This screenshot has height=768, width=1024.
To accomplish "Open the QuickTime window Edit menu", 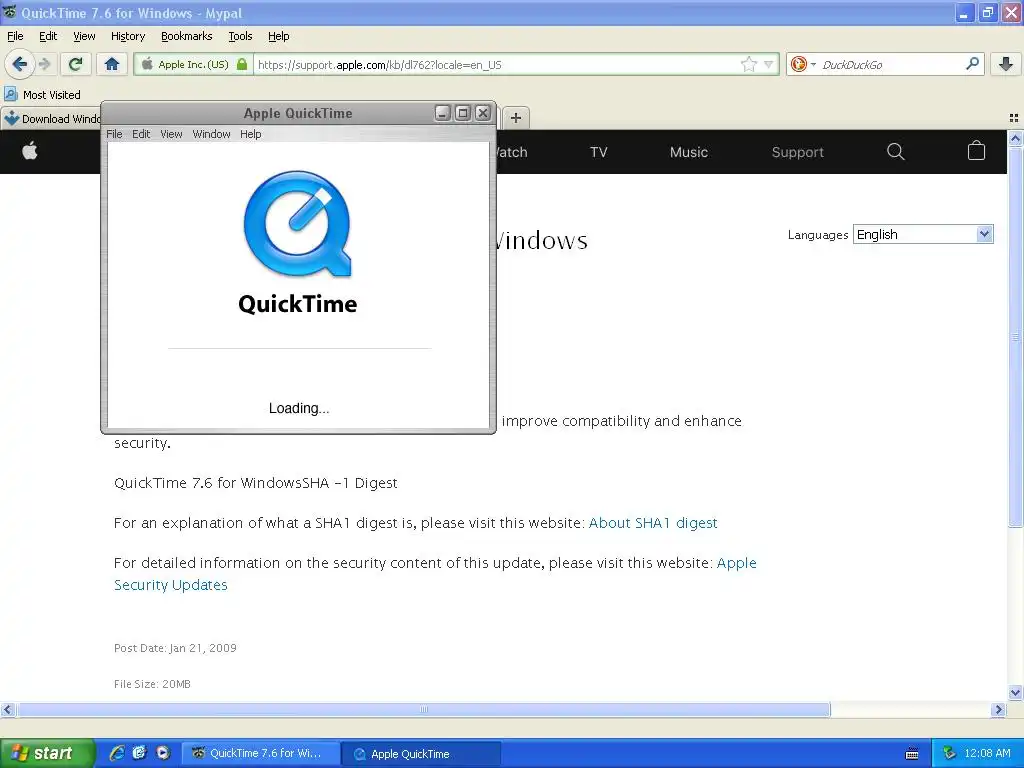I will [x=141, y=134].
